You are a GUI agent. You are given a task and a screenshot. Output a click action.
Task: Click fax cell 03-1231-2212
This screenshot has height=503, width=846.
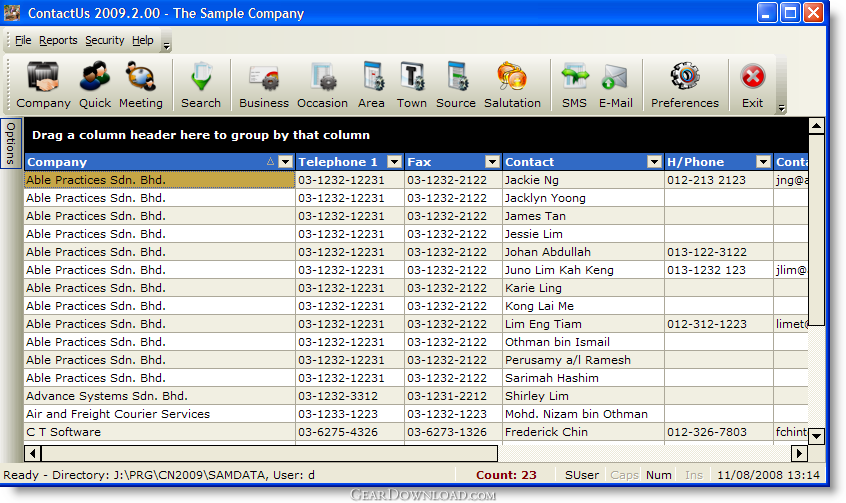point(453,396)
